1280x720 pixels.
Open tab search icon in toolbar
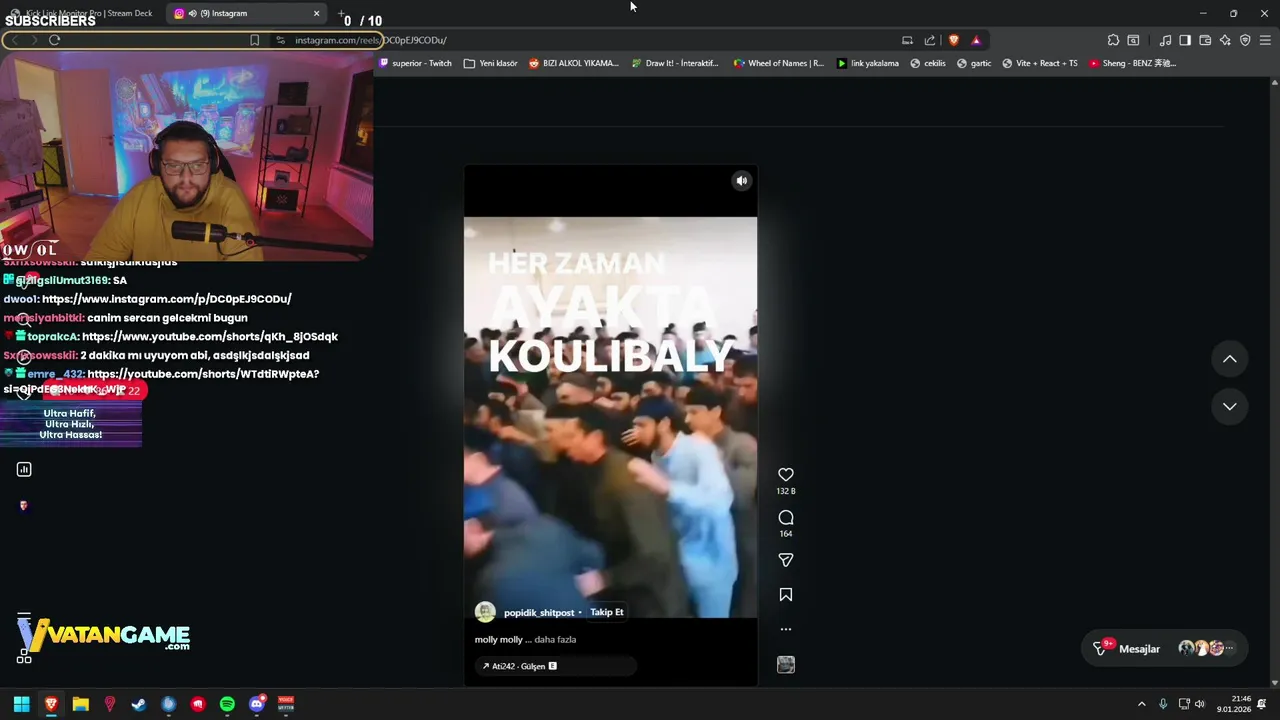1133,40
